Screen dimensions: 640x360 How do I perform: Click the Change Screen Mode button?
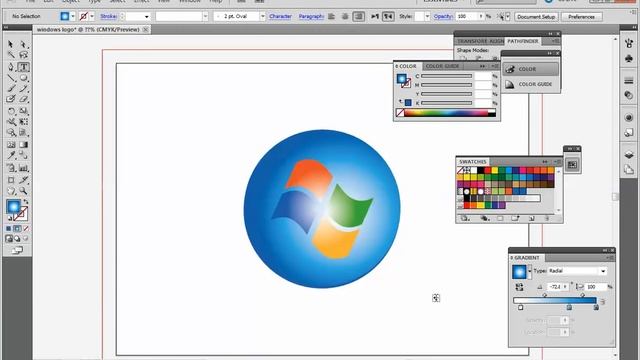17,250
